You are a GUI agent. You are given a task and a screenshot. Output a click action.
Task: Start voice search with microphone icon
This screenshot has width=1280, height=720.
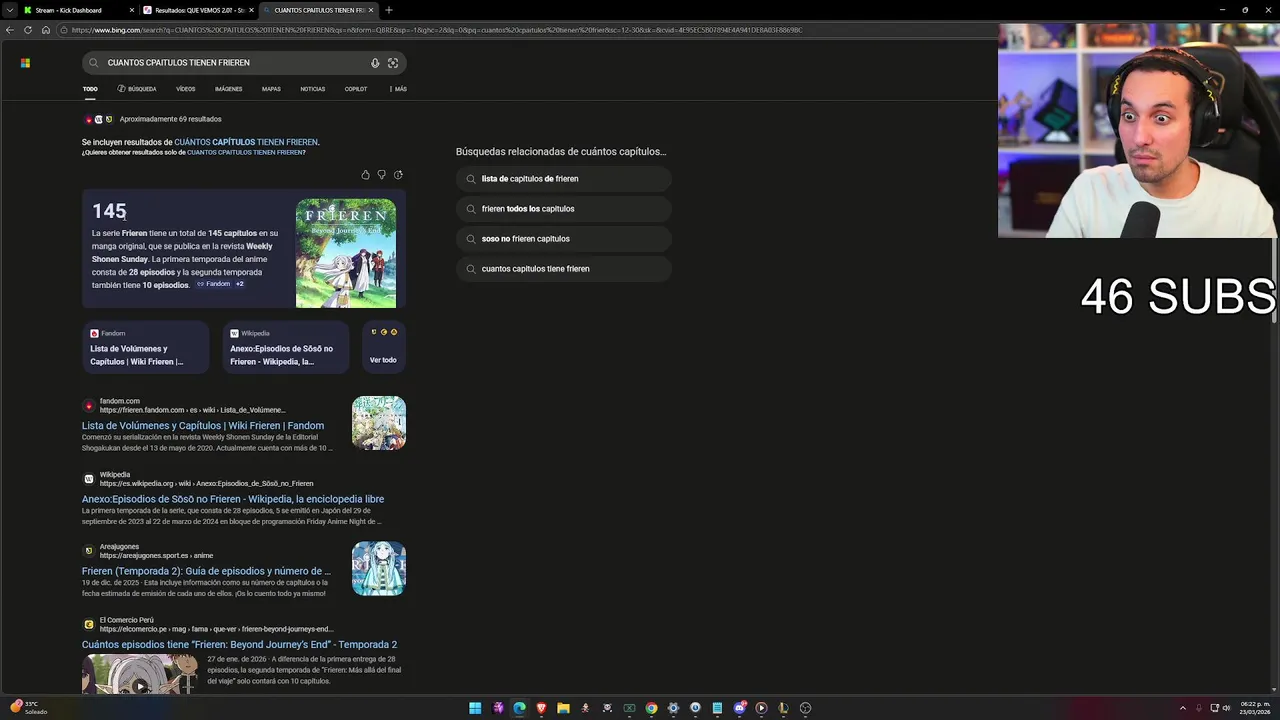tap(375, 63)
